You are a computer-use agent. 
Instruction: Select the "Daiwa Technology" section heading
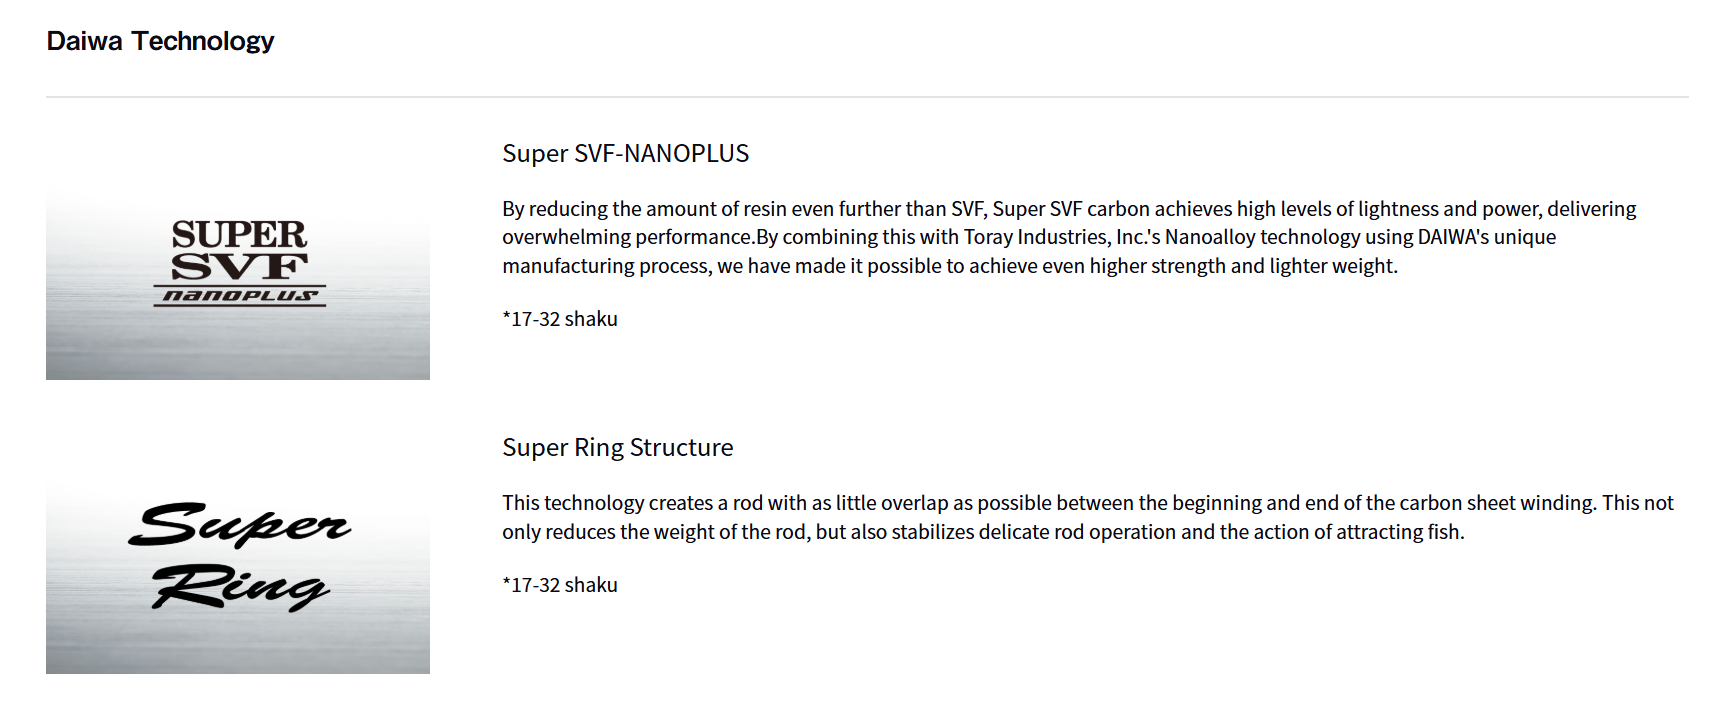(x=160, y=41)
